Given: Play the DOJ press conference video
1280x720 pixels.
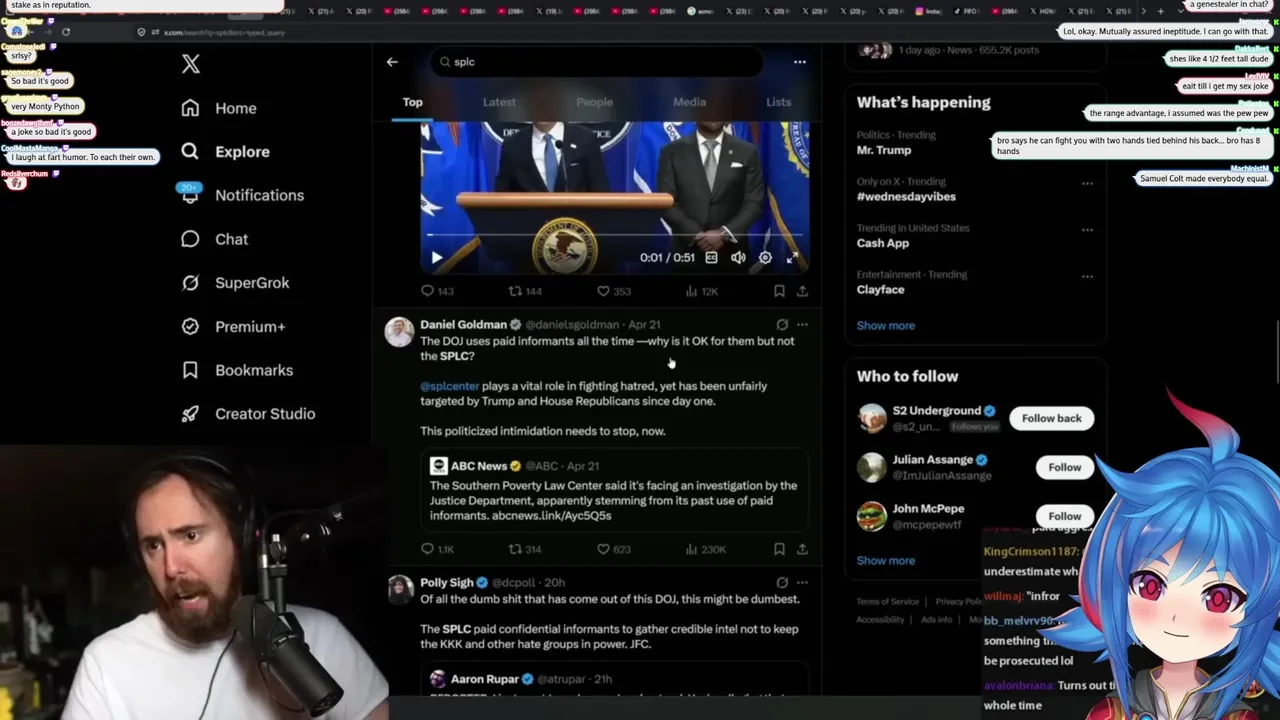Looking at the screenshot, I should point(437,258).
